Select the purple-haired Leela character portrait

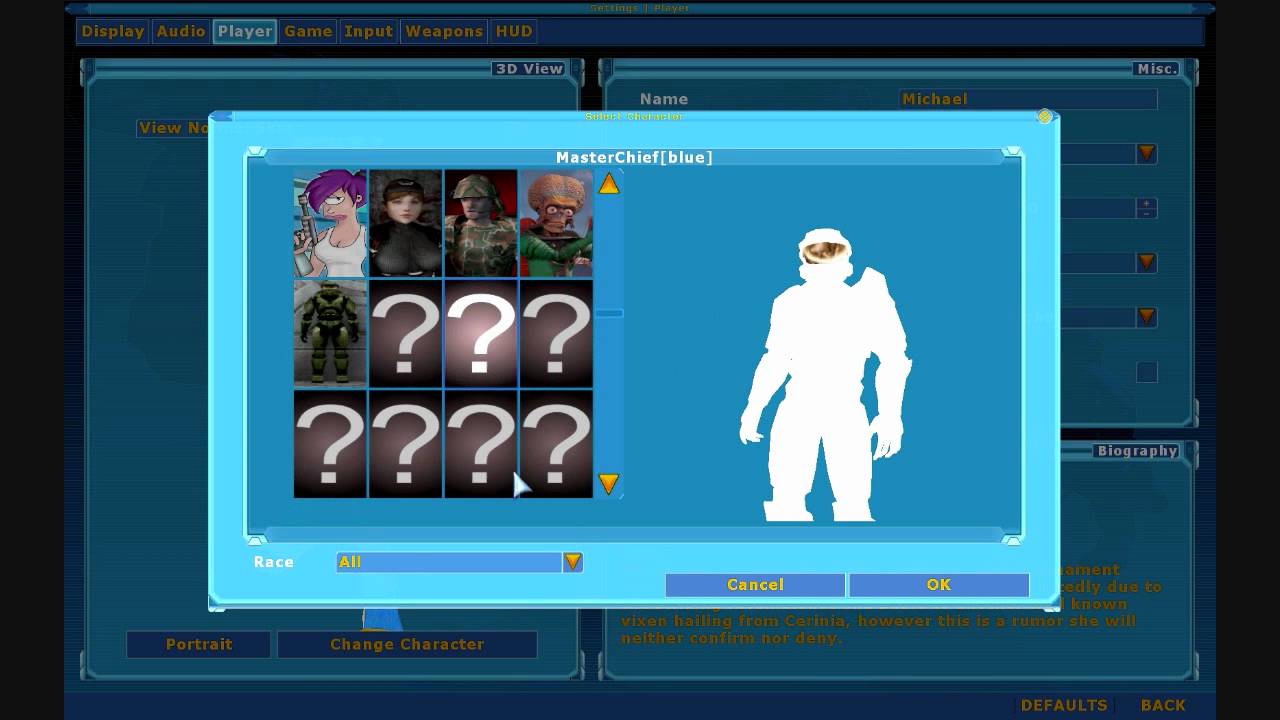tap(330, 223)
